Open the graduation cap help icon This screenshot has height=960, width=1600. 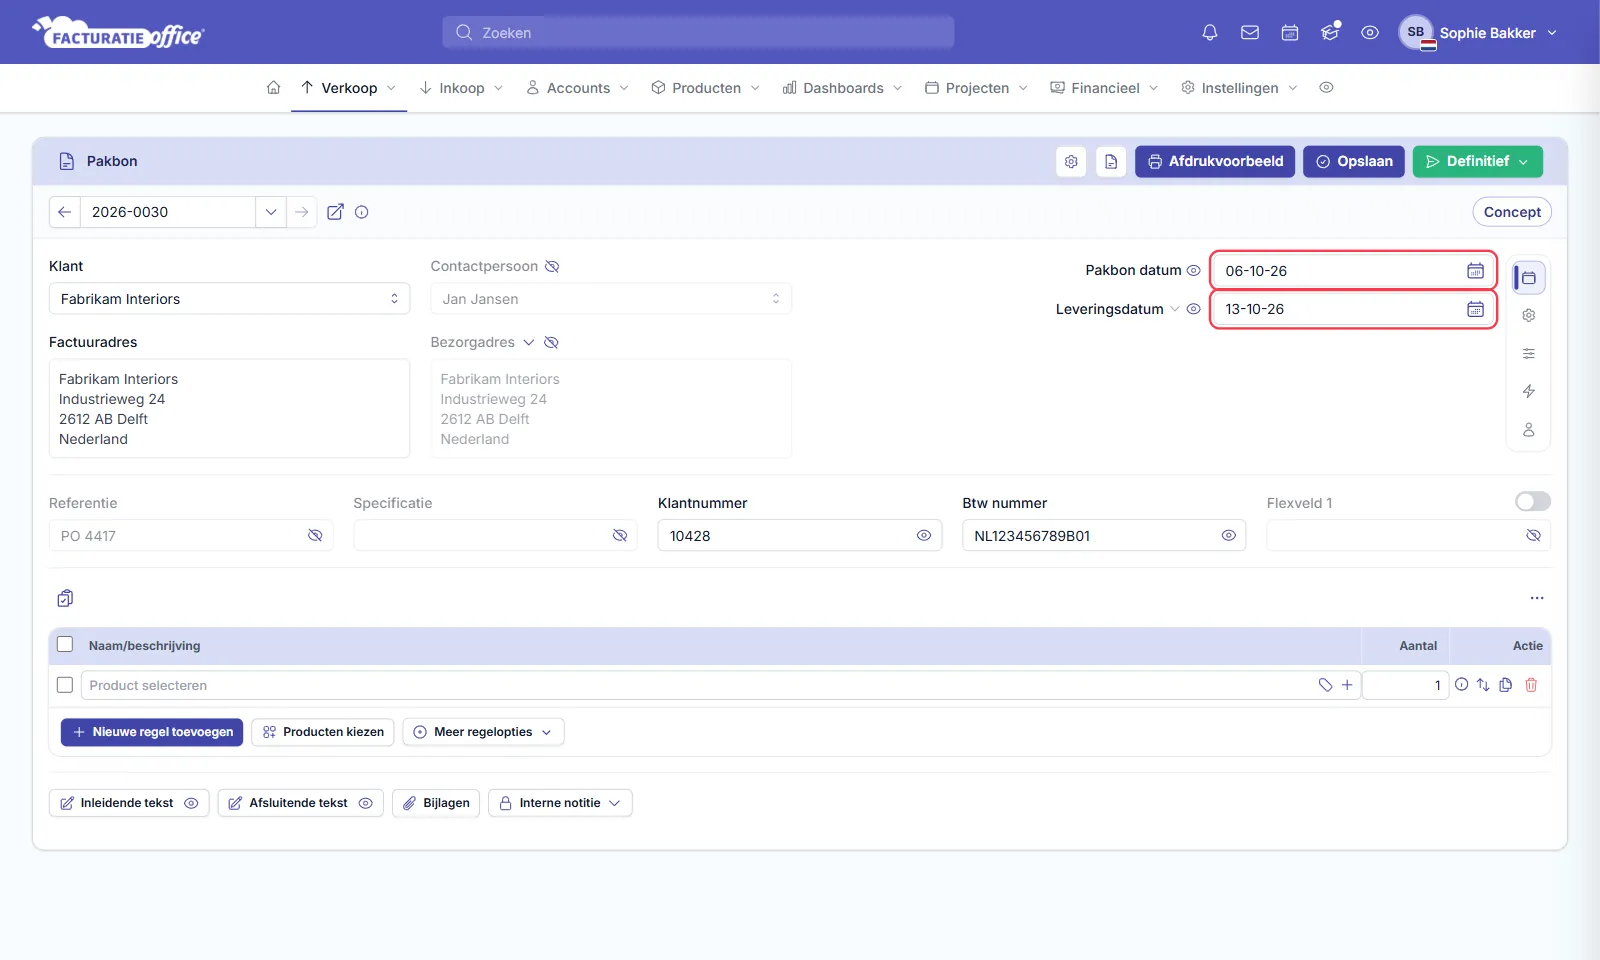(x=1330, y=33)
